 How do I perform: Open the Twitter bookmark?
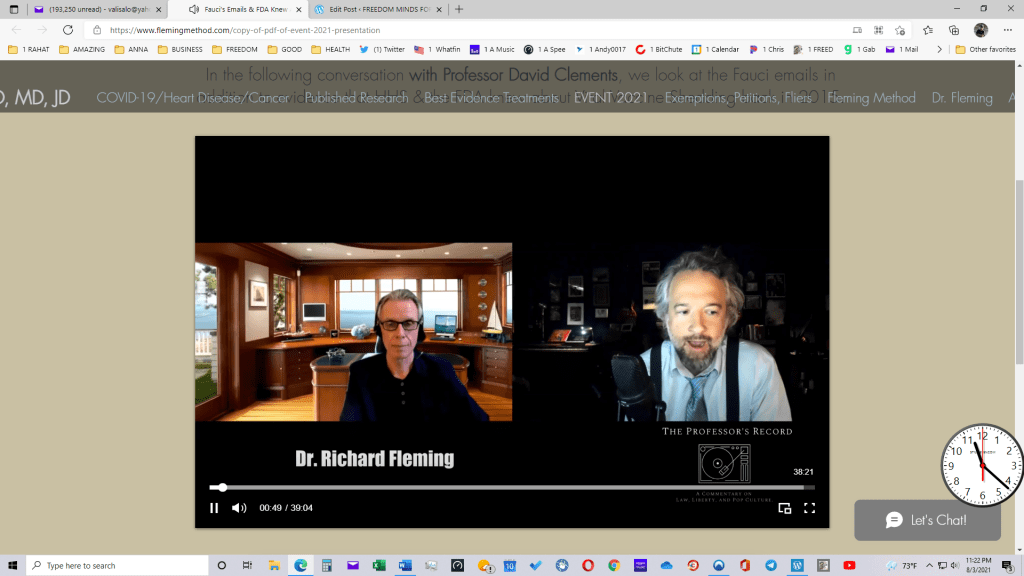(x=382, y=49)
